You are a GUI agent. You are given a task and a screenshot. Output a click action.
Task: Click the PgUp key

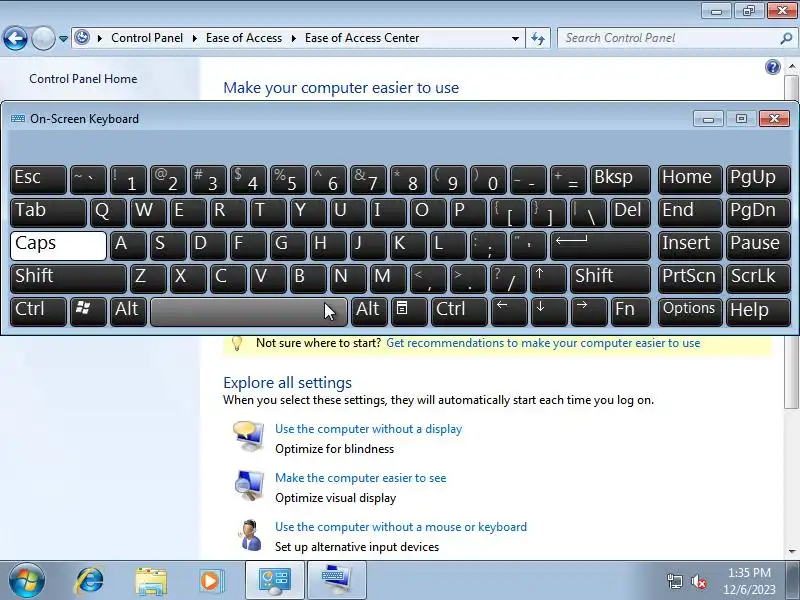tap(758, 180)
